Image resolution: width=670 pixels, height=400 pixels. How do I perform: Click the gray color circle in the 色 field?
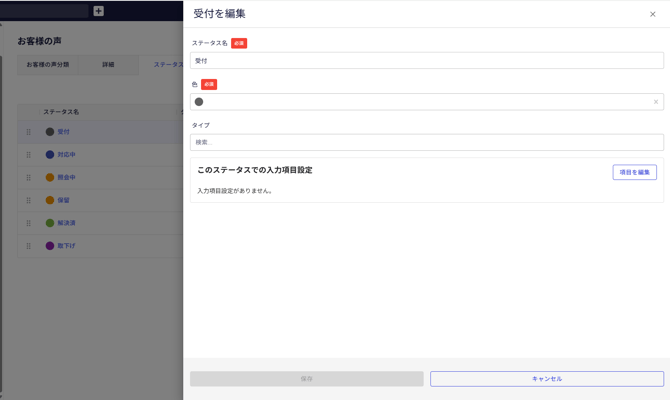199,102
